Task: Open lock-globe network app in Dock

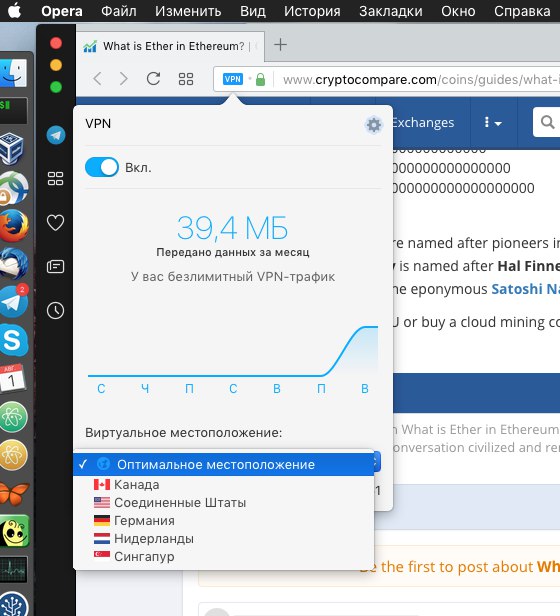Action: (x=14, y=188)
